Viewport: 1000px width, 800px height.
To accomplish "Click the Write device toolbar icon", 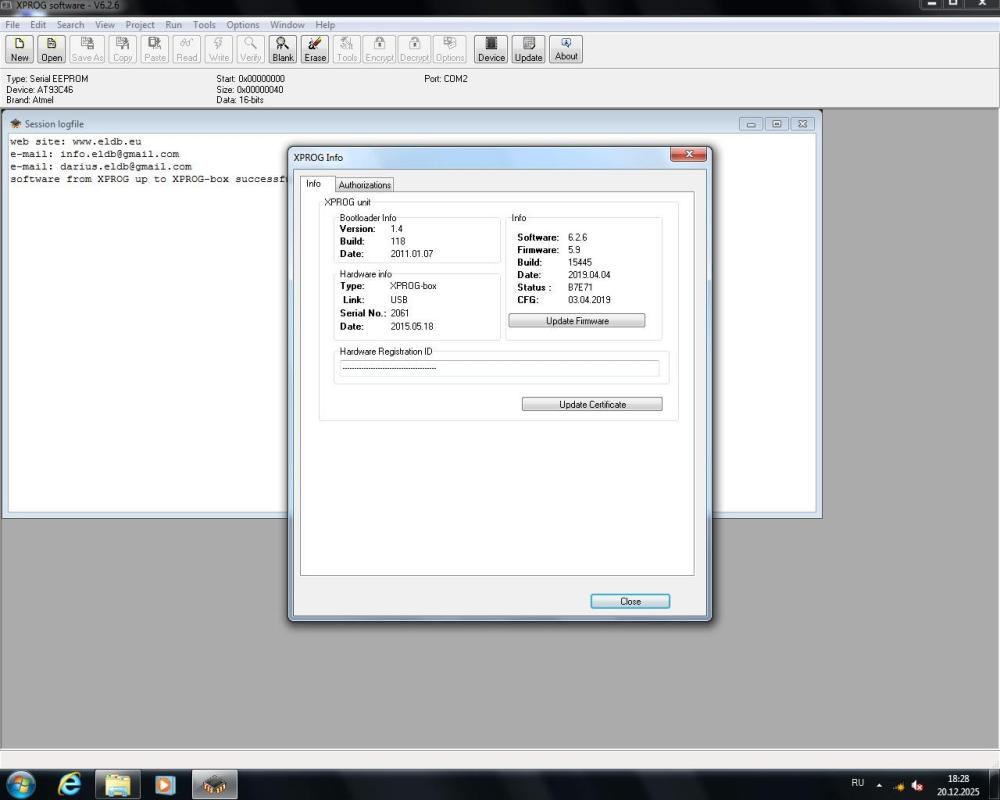I will pyautogui.click(x=219, y=49).
